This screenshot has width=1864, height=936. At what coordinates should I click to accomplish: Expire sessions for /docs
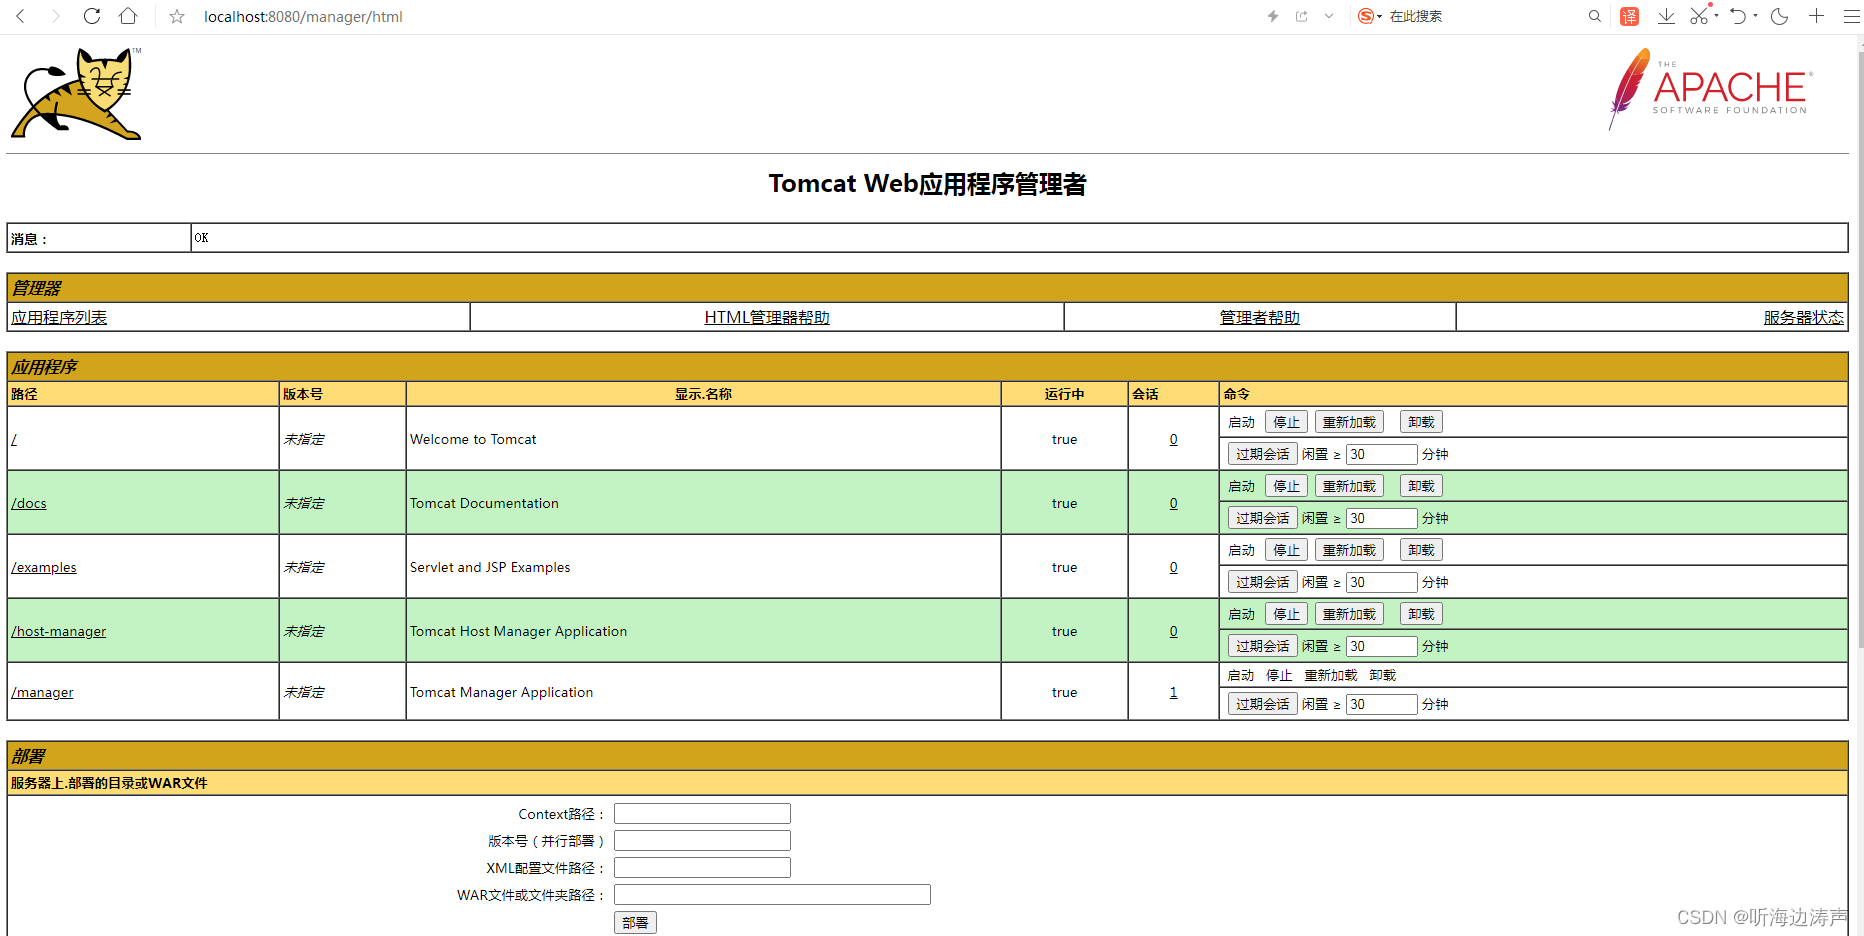[1262, 518]
